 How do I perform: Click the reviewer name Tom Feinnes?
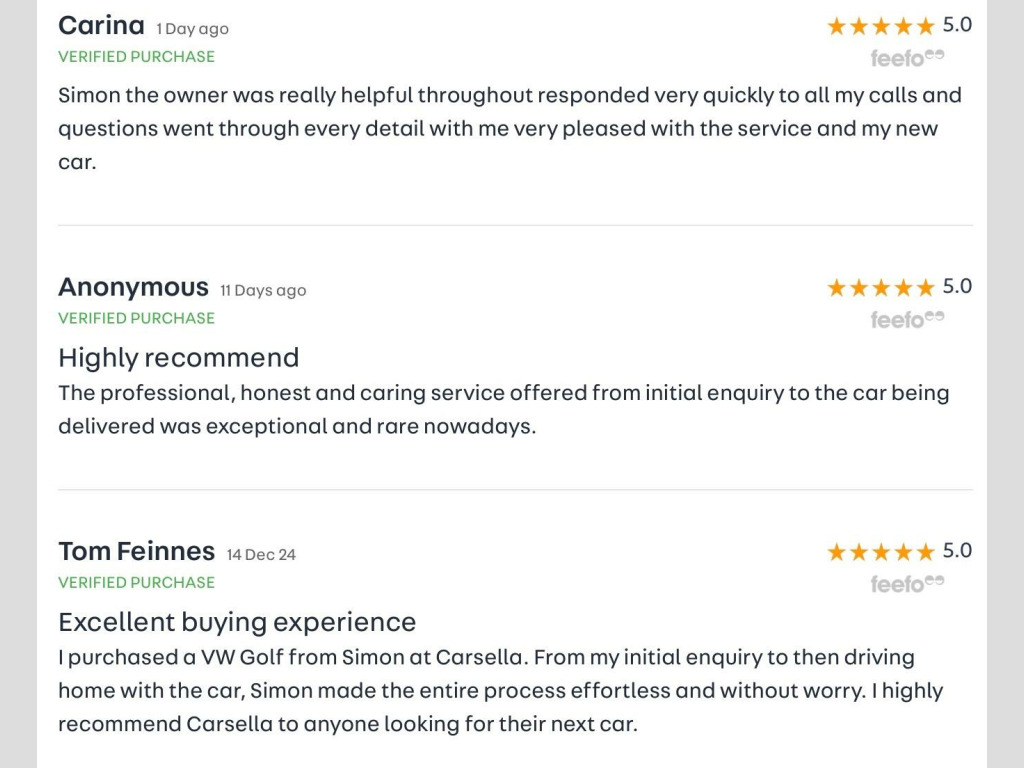136,552
